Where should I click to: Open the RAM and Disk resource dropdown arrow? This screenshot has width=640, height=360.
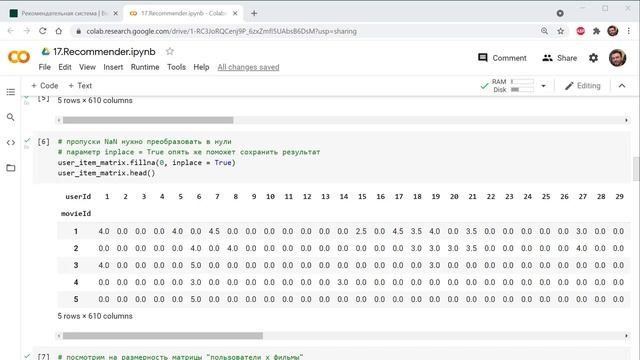coord(543,86)
